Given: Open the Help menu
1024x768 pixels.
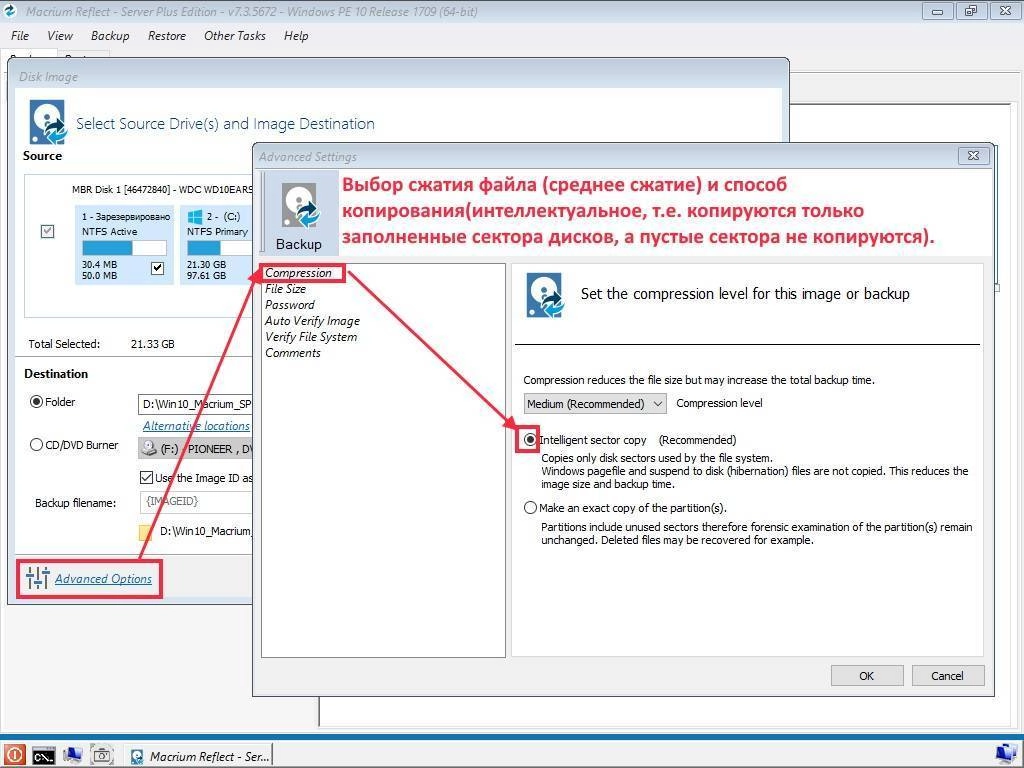Looking at the screenshot, I should tap(296, 36).
